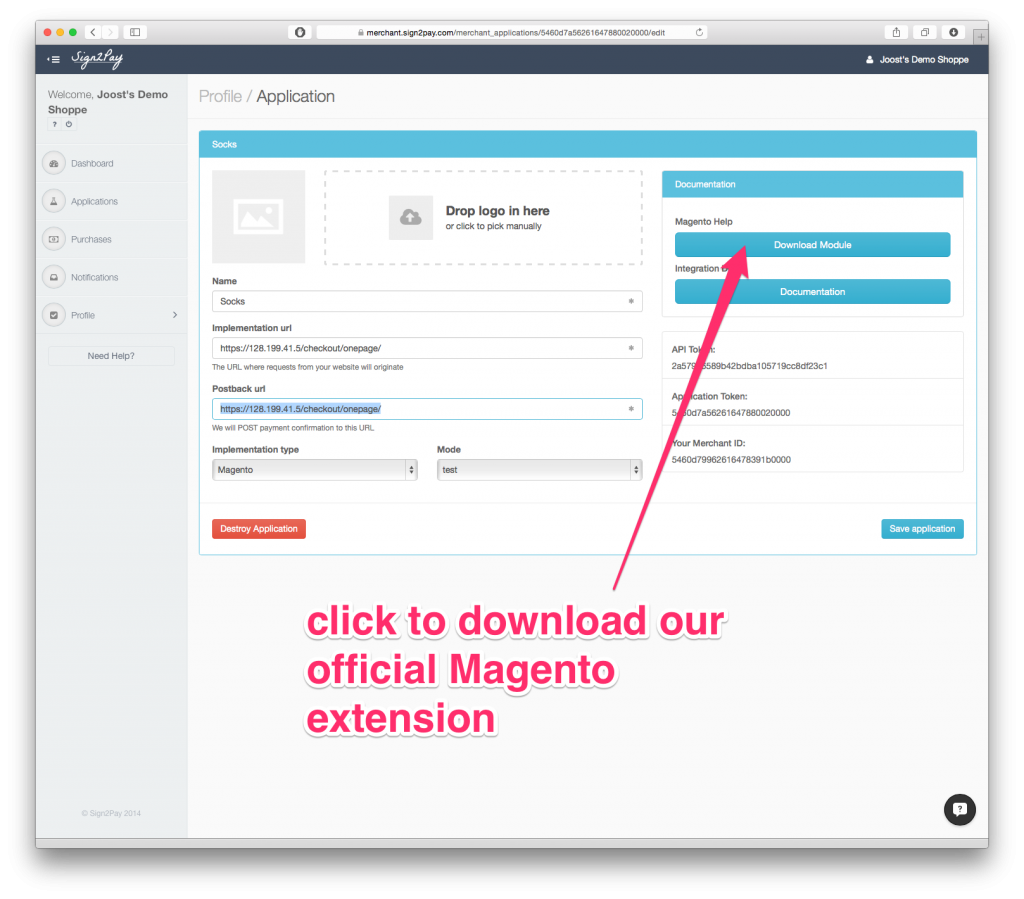The image size is (1024, 899).
Task: Click the Download Module button
Action: point(812,245)
